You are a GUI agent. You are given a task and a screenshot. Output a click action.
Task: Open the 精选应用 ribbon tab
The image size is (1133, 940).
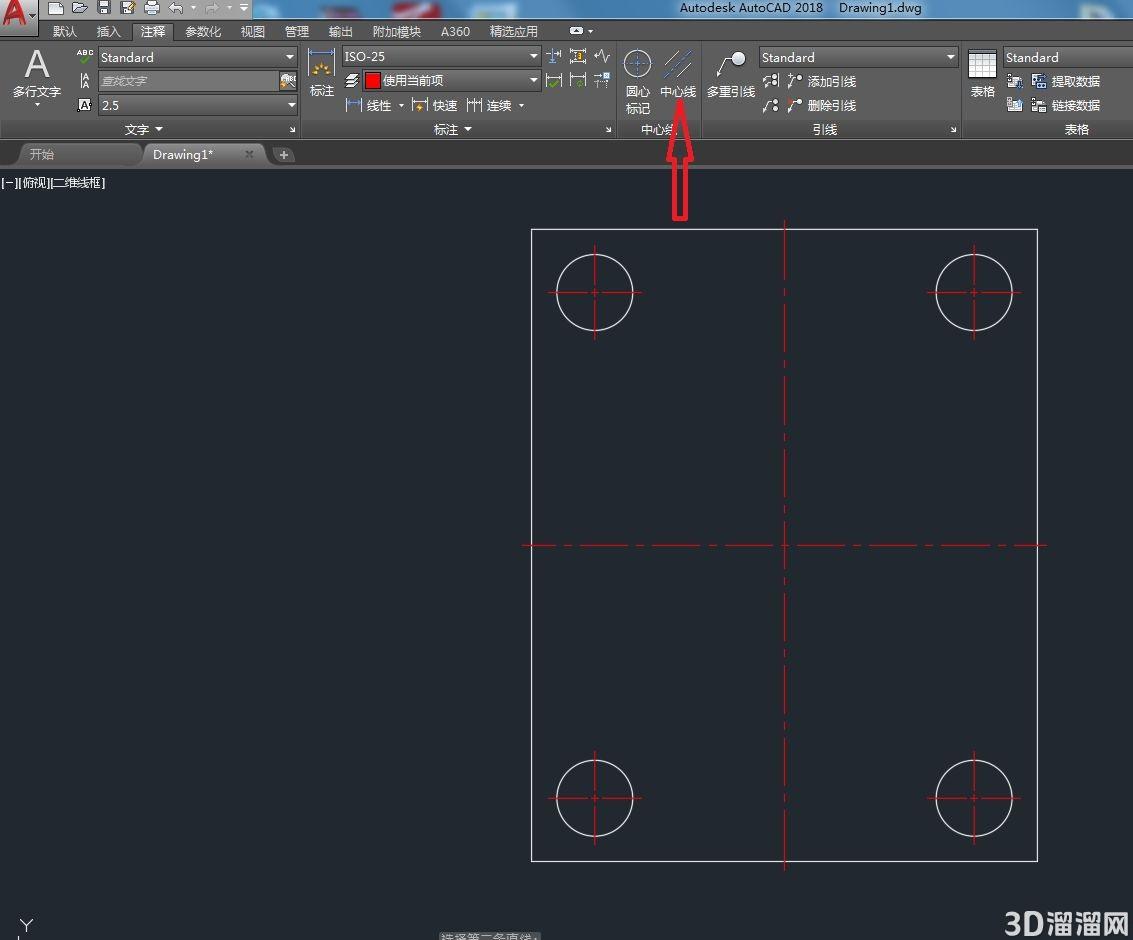point(514,31)
